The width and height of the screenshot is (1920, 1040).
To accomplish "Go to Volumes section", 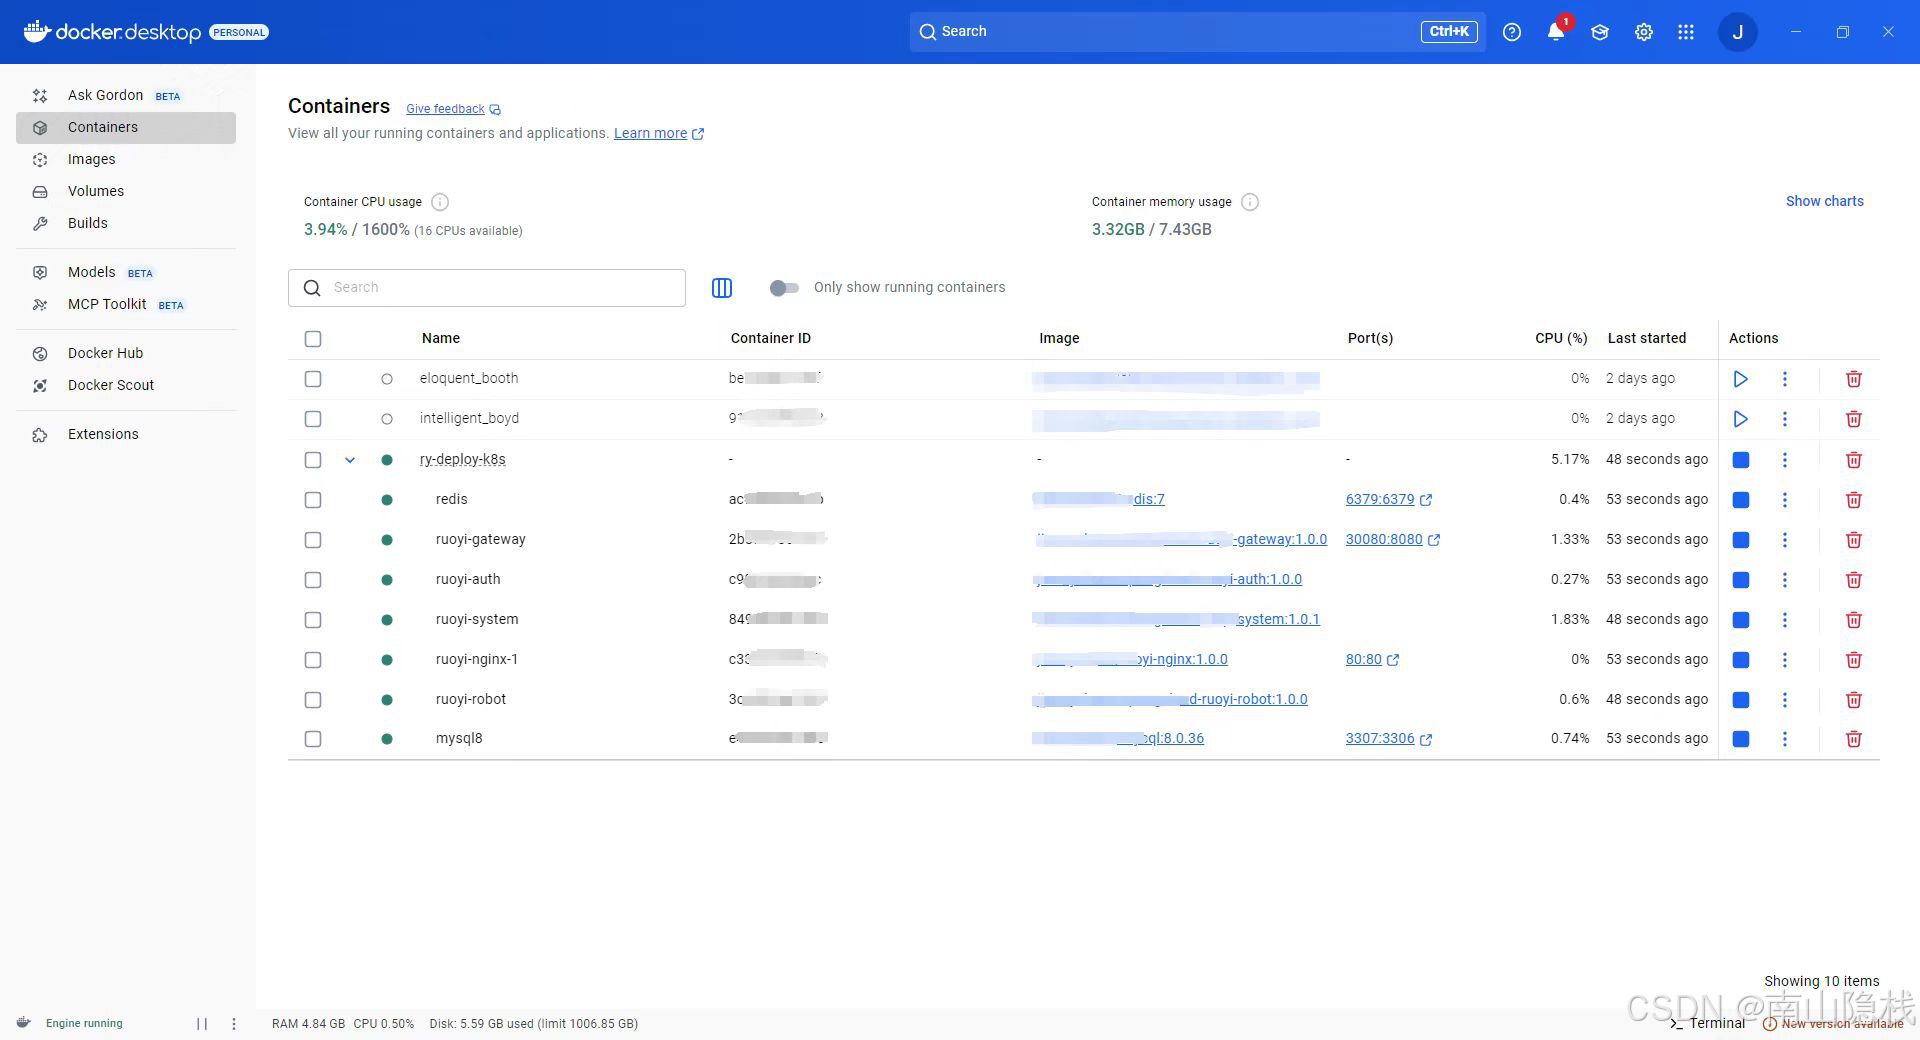I will [126, 192].
